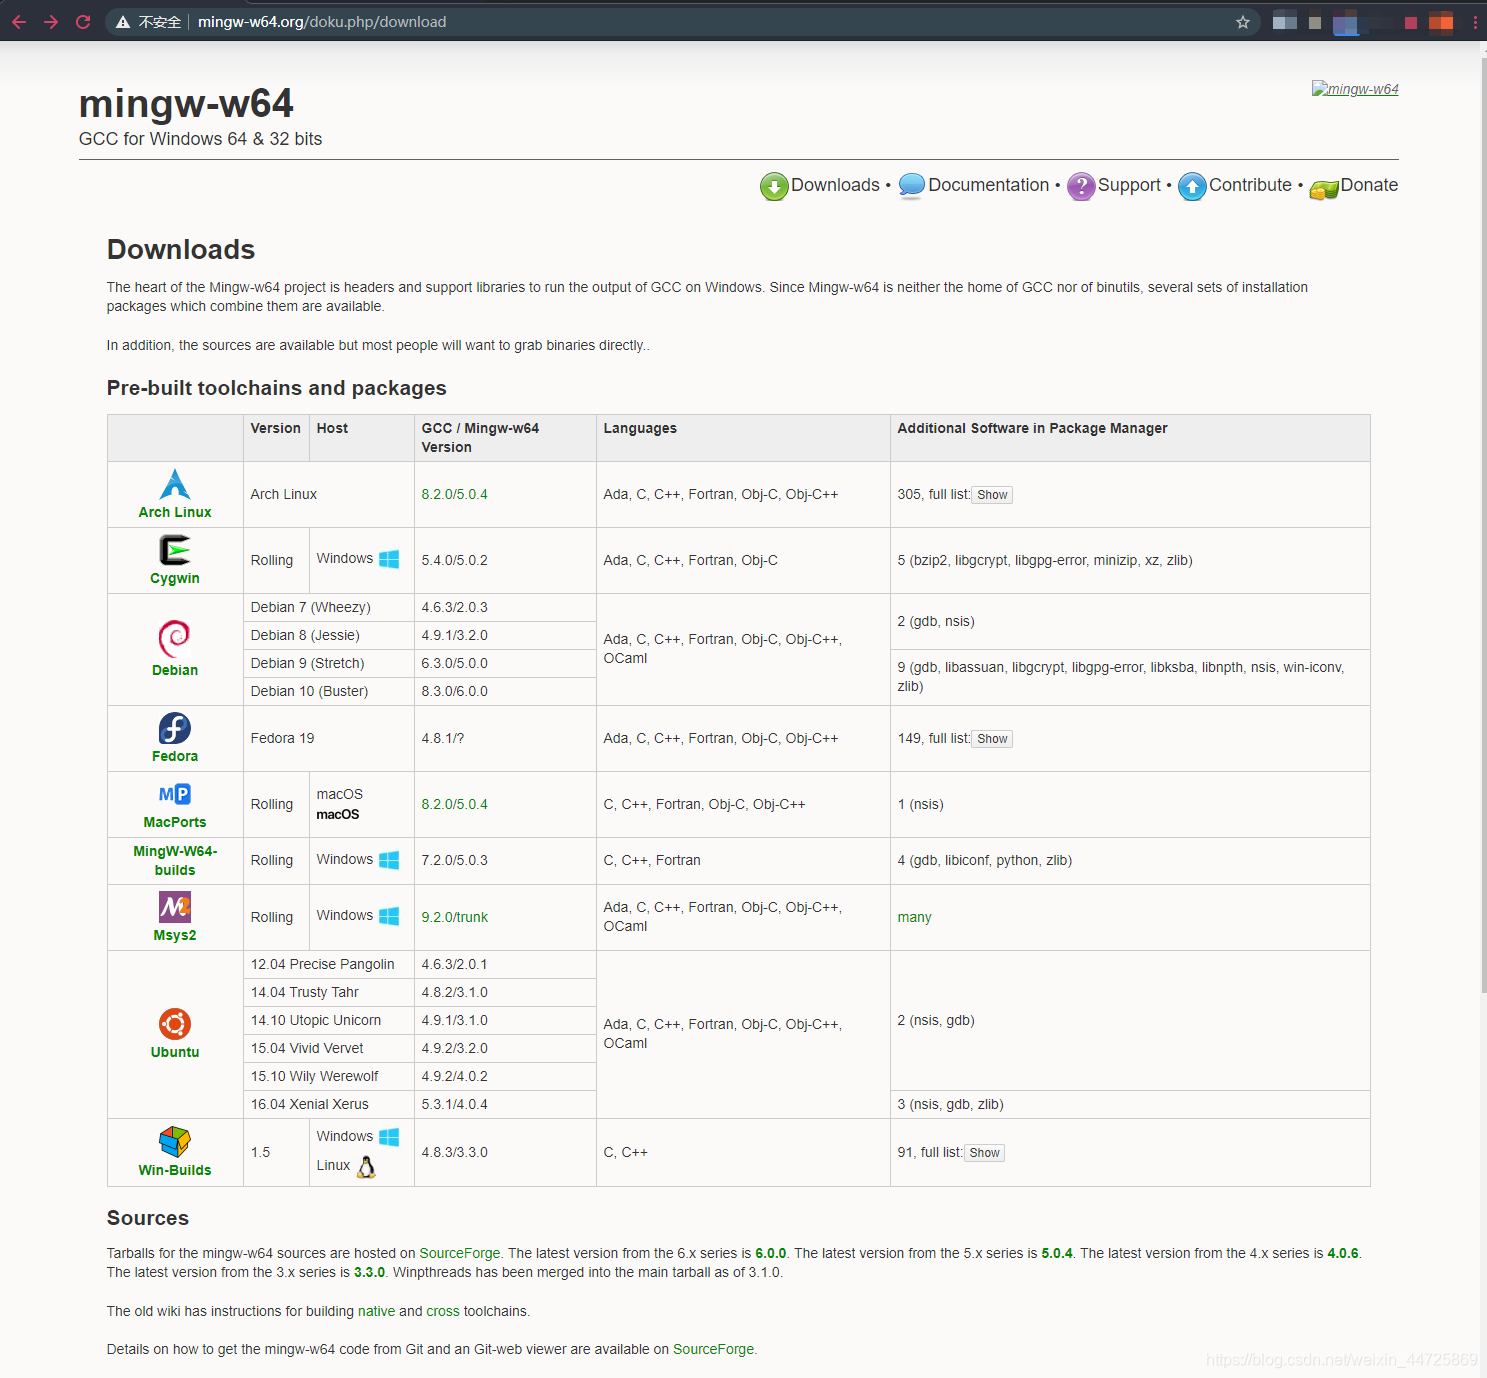Click the MacPorts logo icon

click(175, 794)
